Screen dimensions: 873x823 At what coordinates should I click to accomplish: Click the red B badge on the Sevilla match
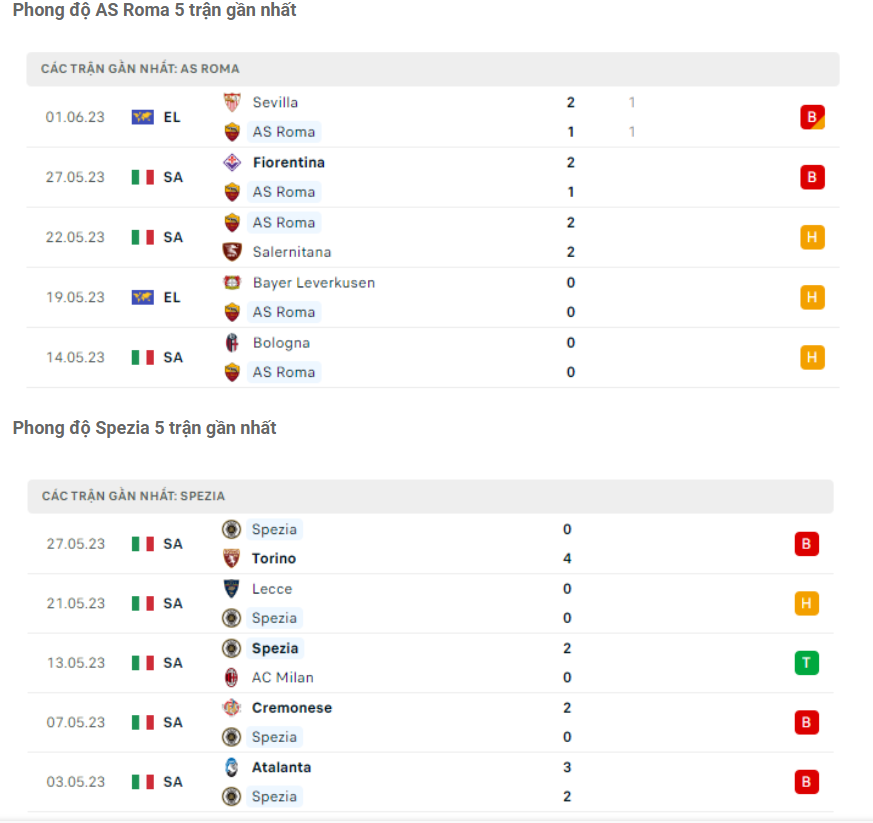coord(812,116)
